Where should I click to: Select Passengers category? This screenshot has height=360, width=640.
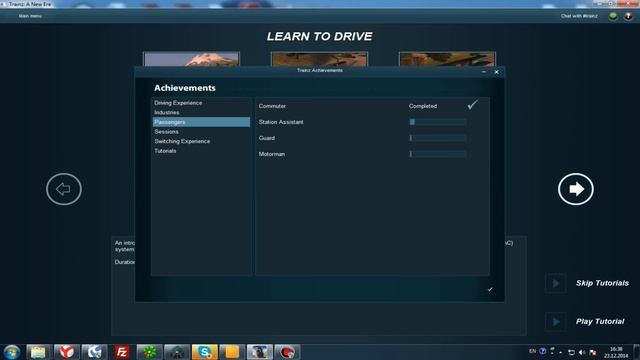[x=201, y=122]
